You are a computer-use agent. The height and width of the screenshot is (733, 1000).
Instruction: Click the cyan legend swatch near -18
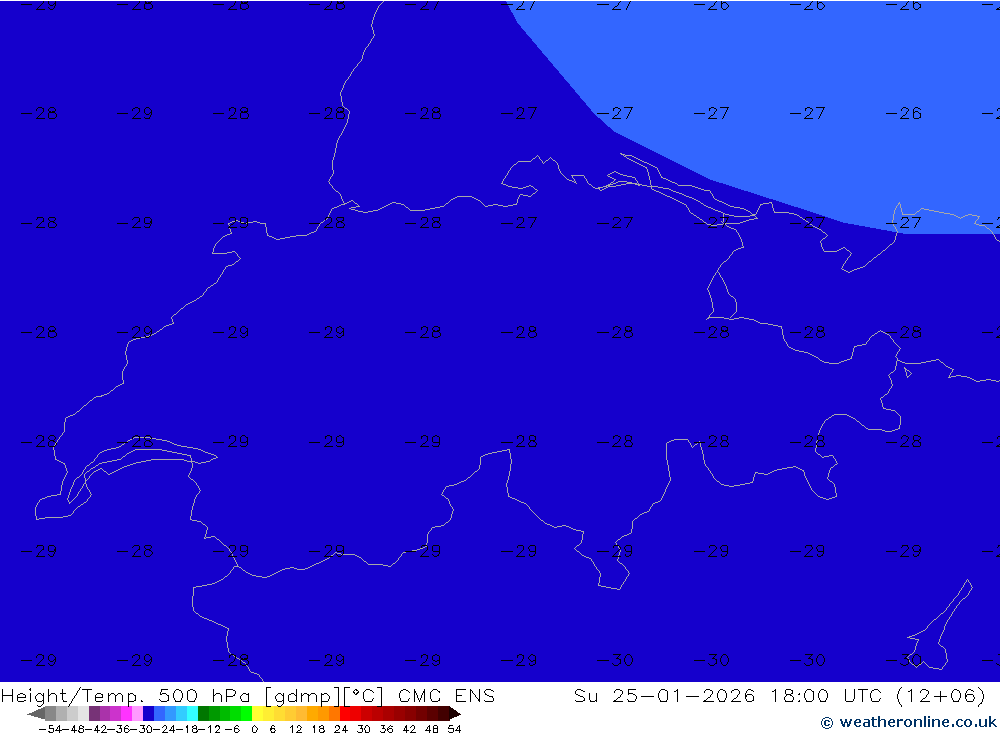192,713
